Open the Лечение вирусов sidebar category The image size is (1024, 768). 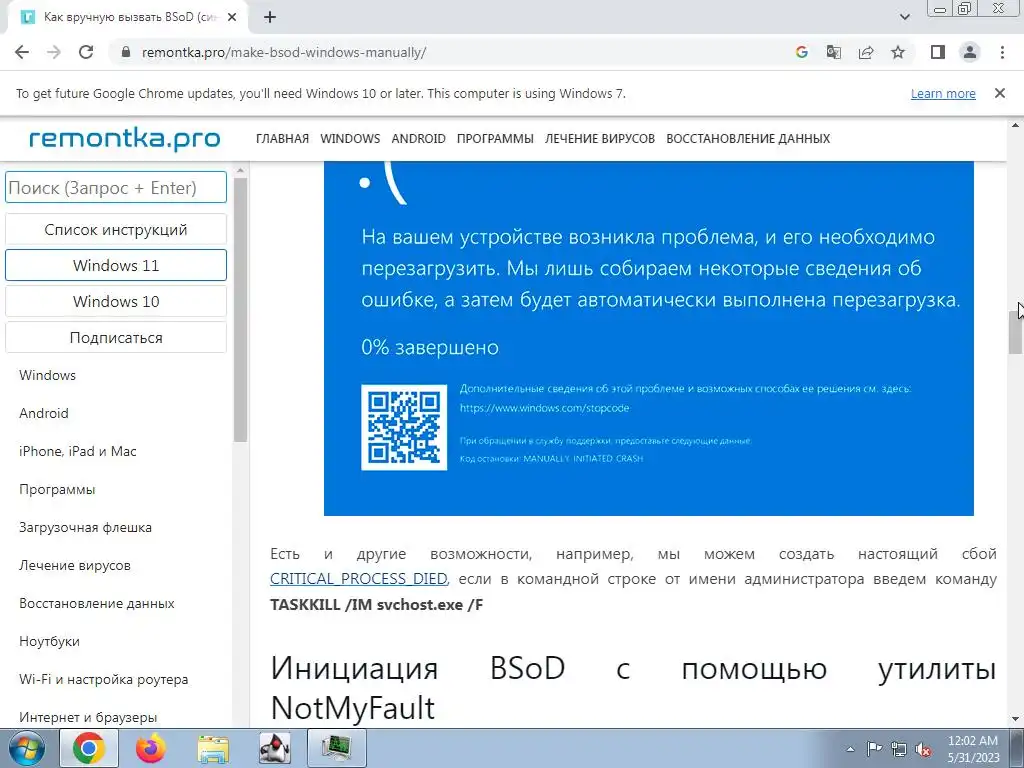pos(74,566)
